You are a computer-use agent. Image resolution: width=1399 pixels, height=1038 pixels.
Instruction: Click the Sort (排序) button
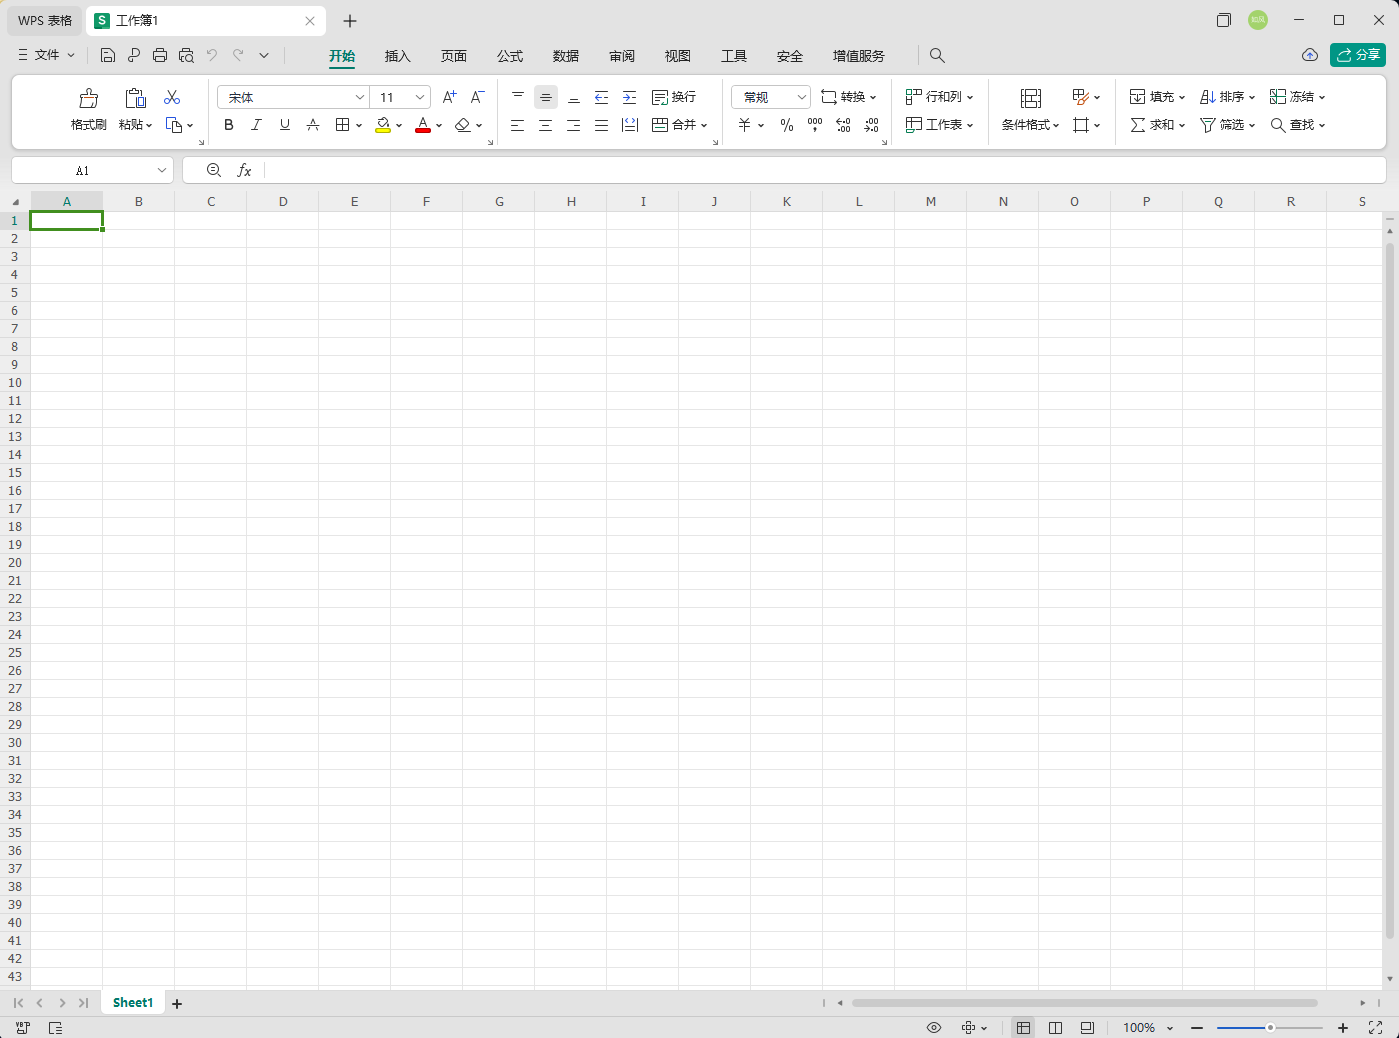point(1227,97)
